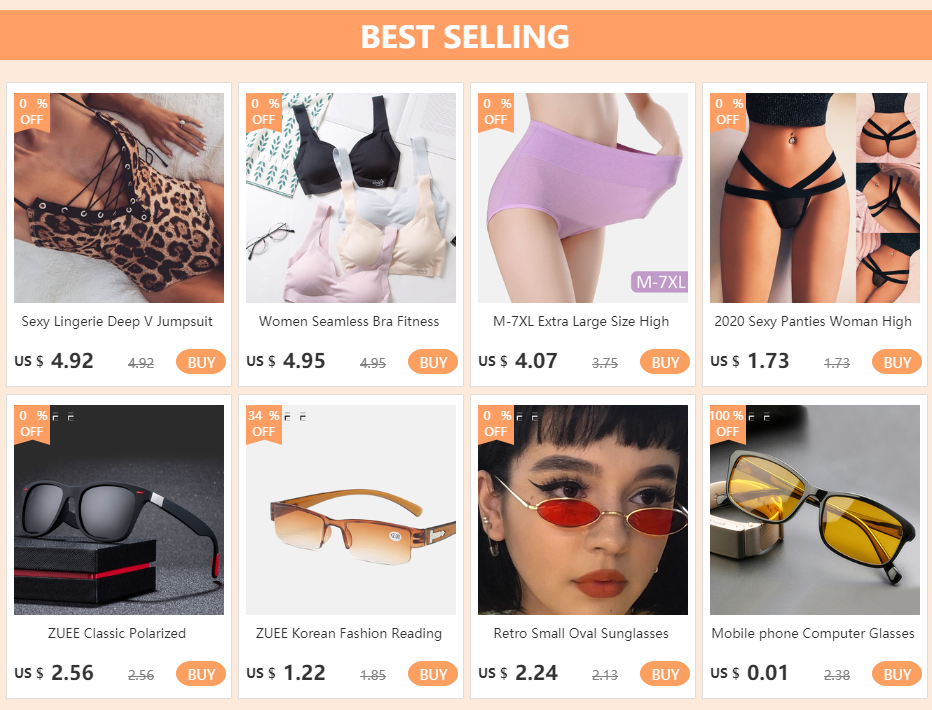Open the leopard Deep V Jumpsuit product image

click(119, 198)
